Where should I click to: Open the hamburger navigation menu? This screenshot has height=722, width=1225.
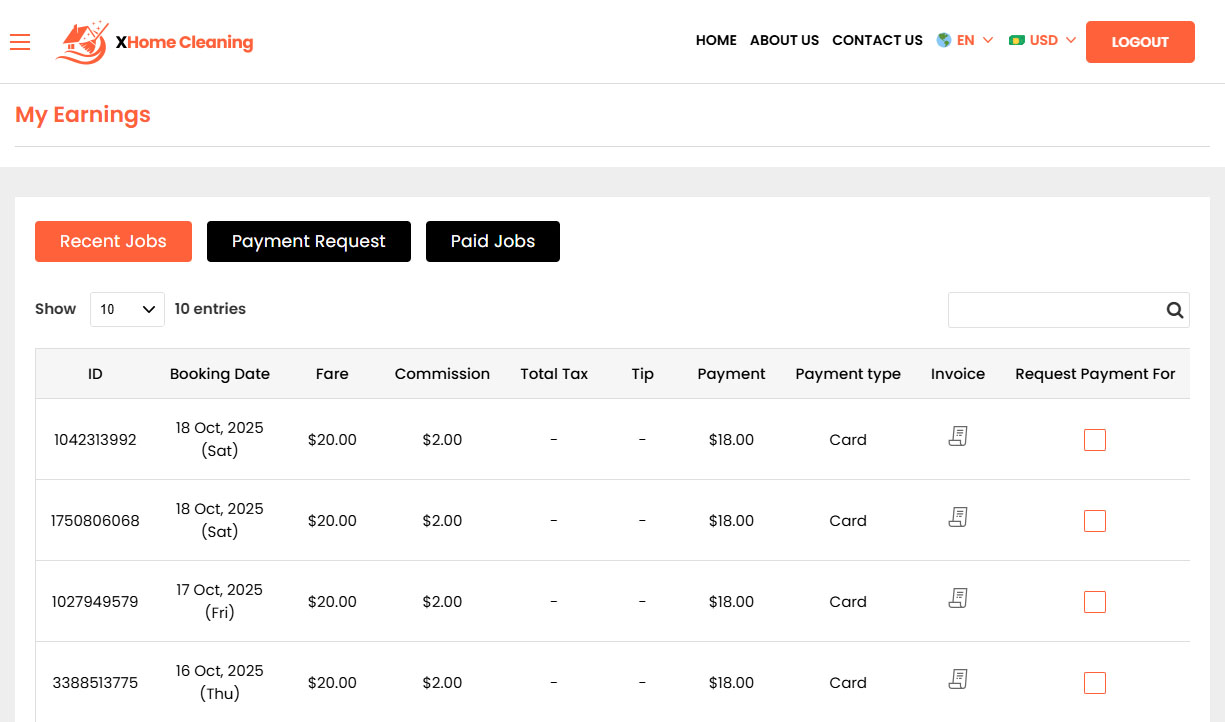(20, 42)
